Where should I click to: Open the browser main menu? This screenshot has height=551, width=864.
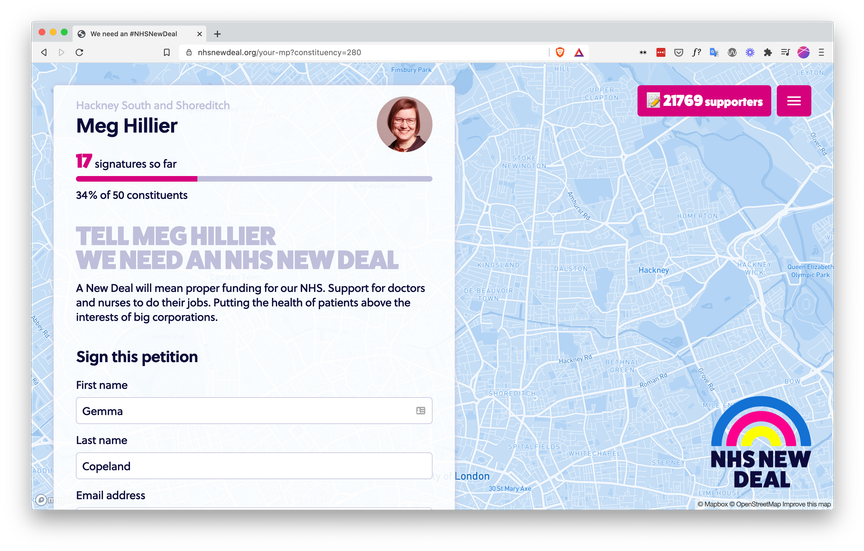tap(821, 52)
